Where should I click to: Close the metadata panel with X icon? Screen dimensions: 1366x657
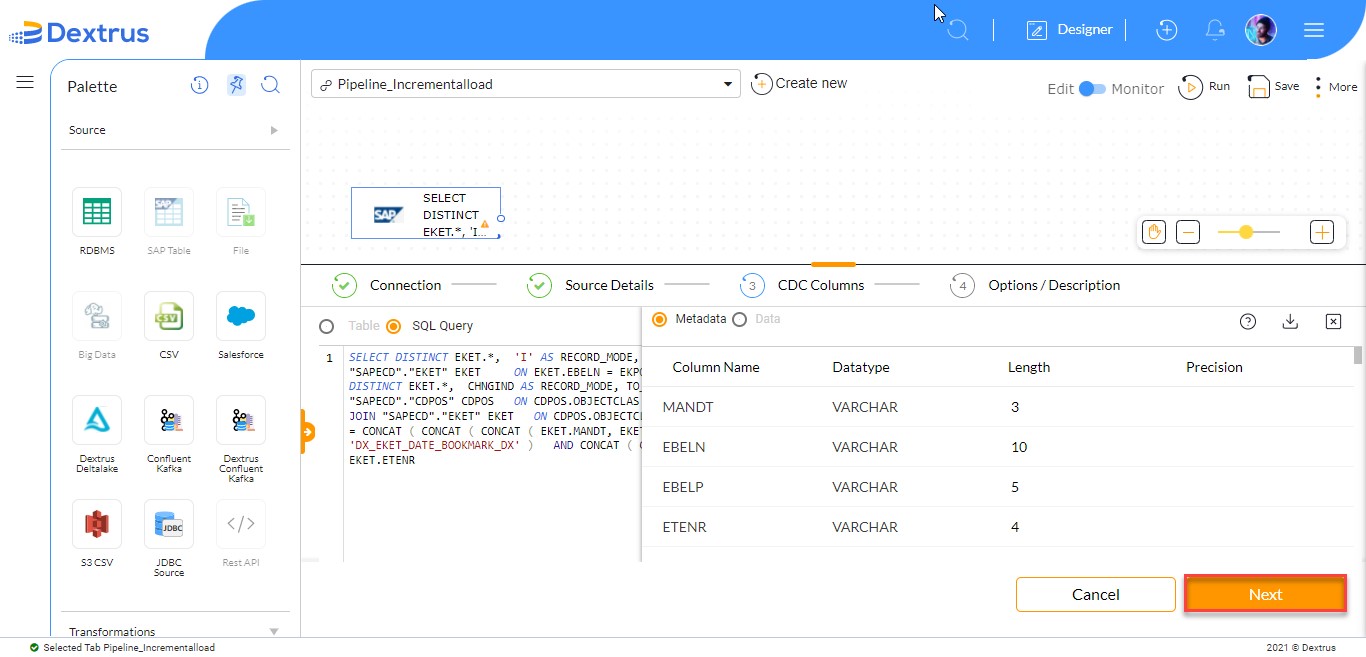(1333, 321)
